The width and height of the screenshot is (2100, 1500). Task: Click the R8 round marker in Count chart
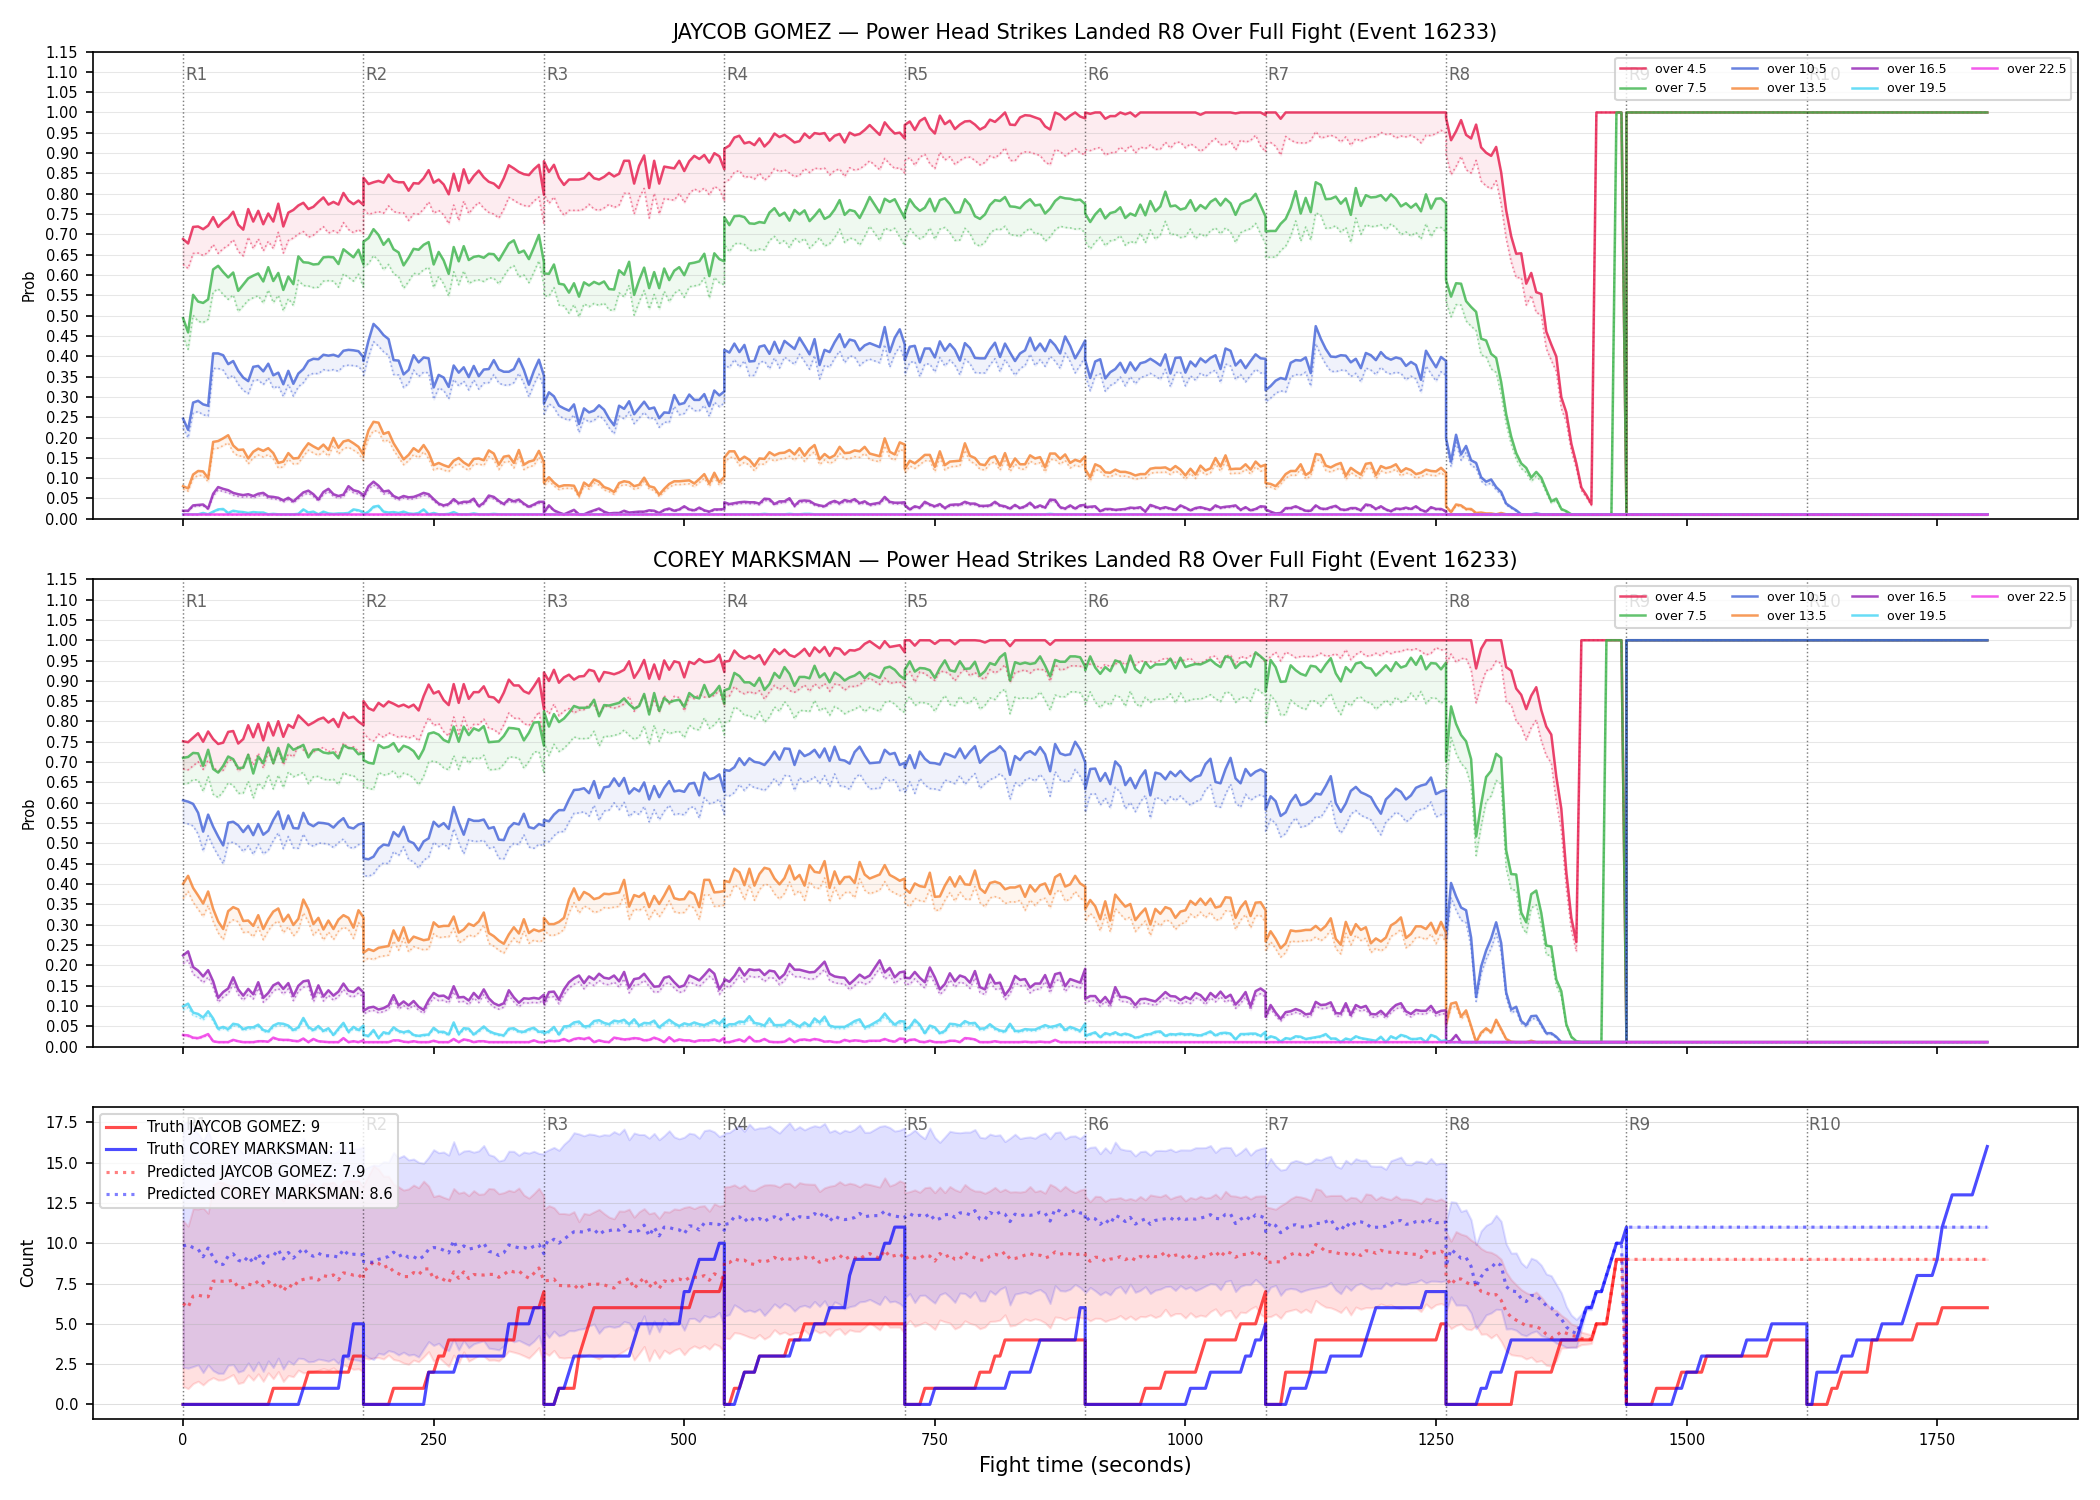click(1459, 1124)
